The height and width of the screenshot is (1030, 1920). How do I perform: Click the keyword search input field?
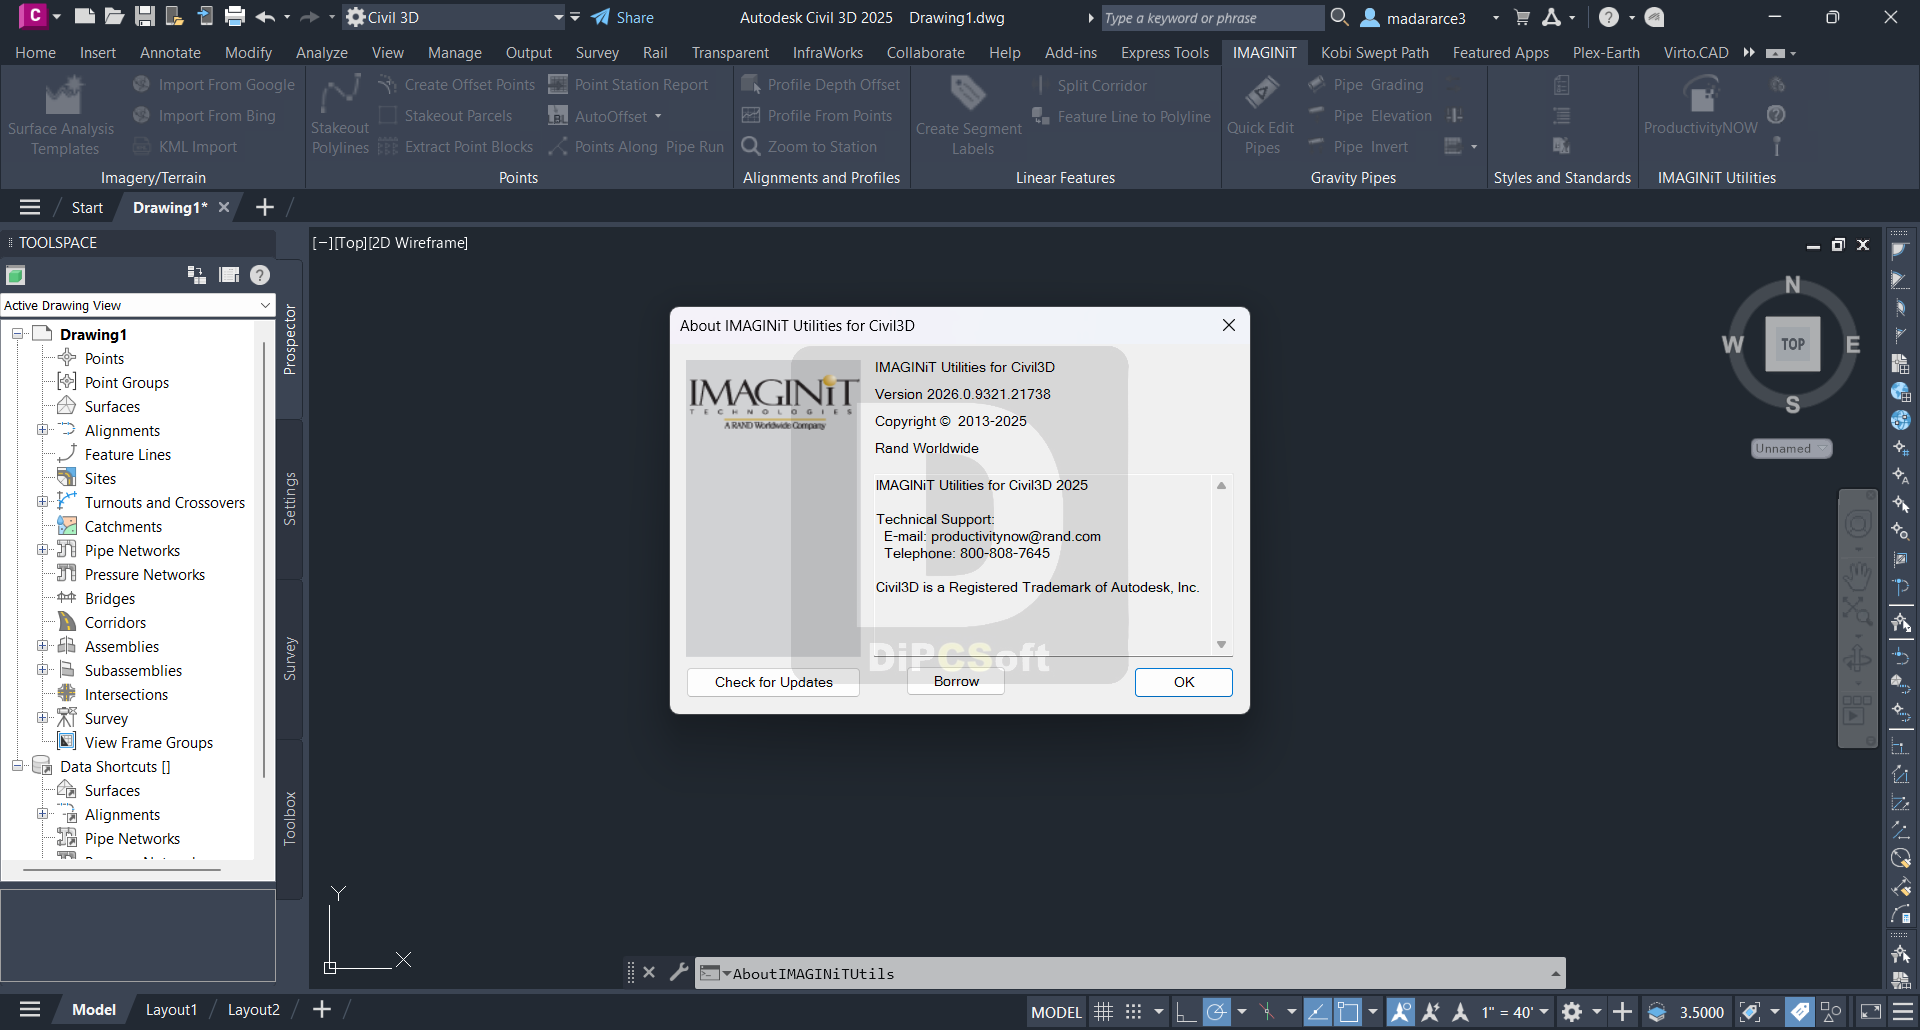[x=1211, y=18]
